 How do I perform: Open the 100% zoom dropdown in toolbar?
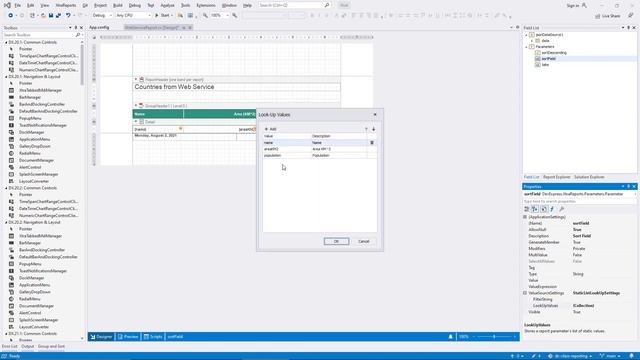pos(220,16)
